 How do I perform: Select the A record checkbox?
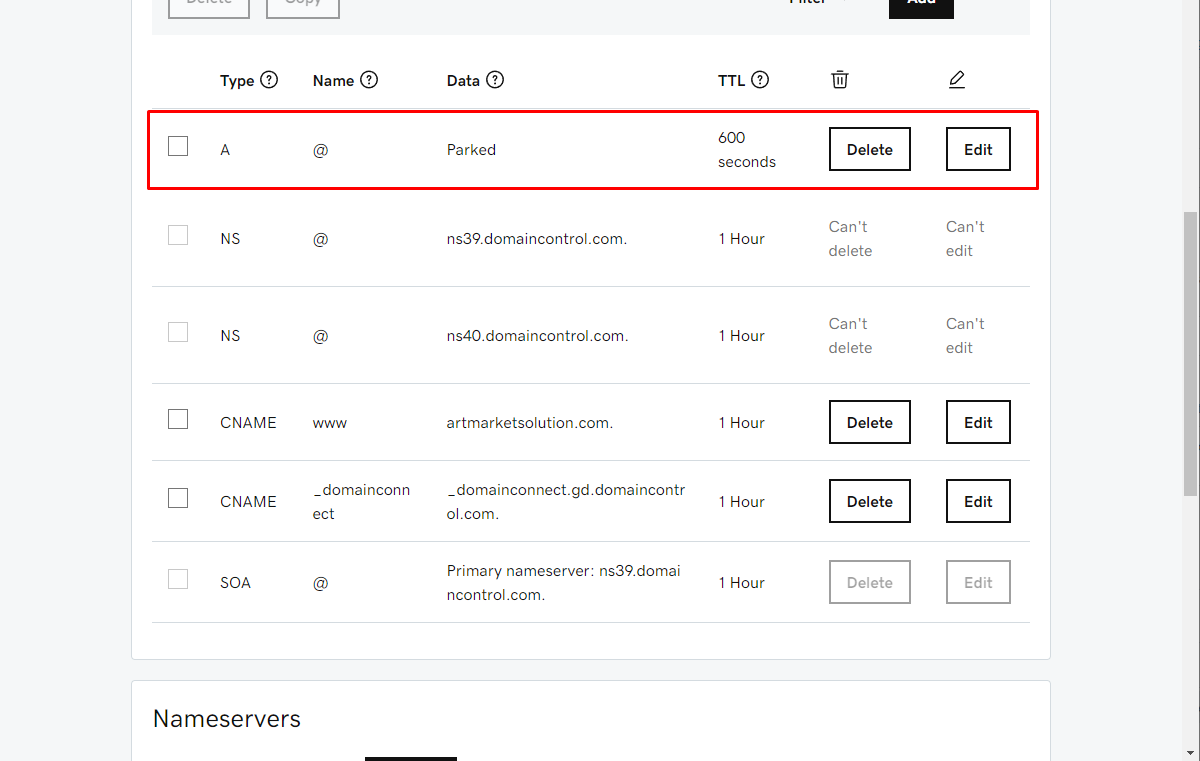click(178, 146)
